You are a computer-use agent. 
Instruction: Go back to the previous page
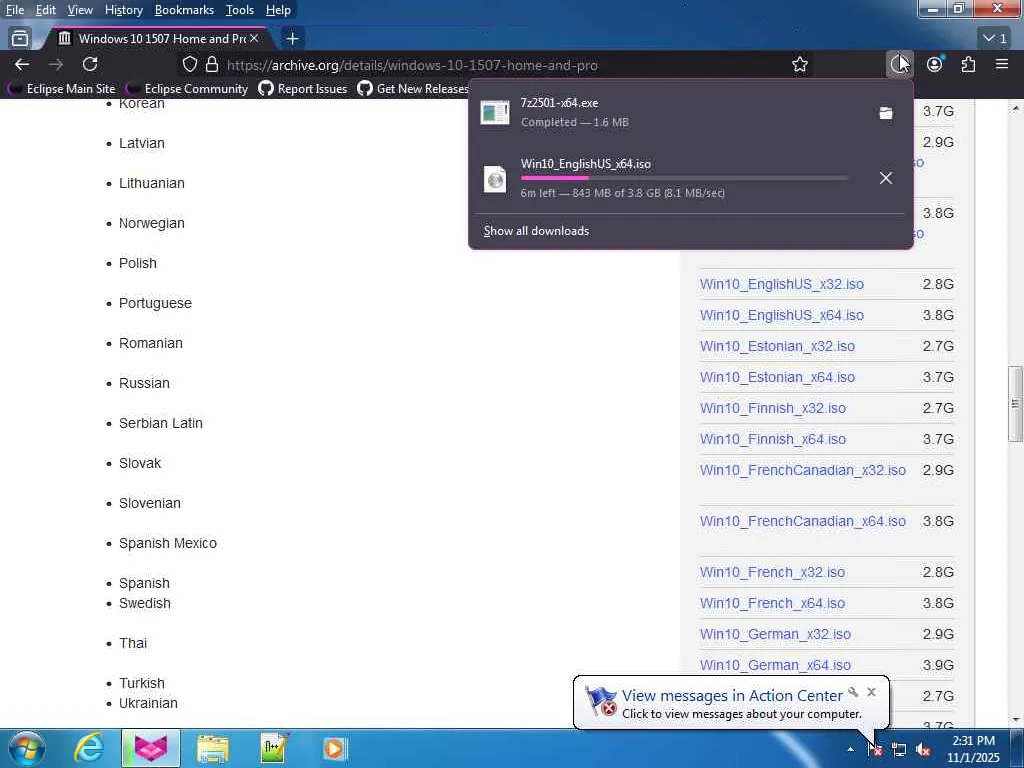pos(22,65)
